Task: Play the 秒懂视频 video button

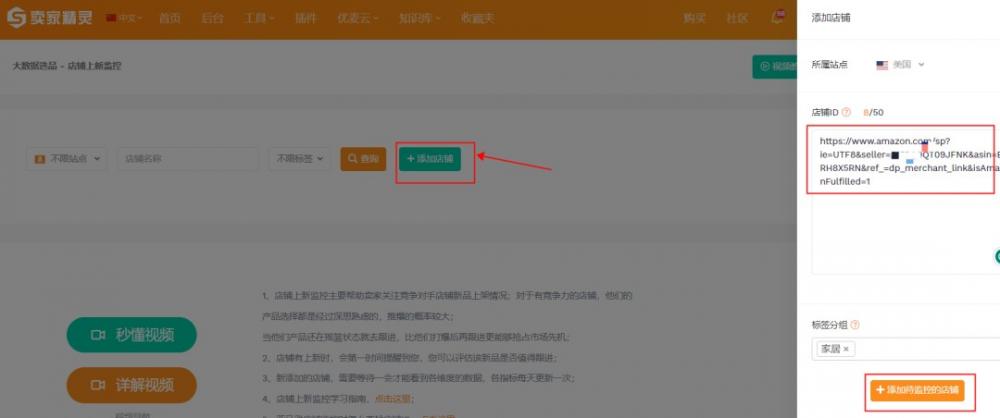Action: [131, 335]
